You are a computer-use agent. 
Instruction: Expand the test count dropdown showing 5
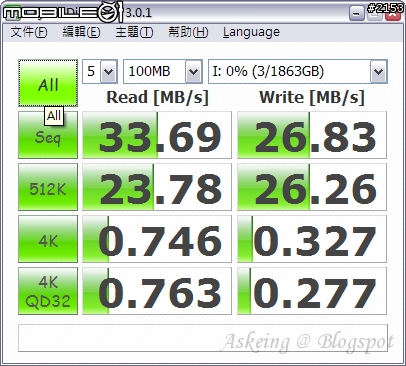pyautogui.click(x=109, y=71)
